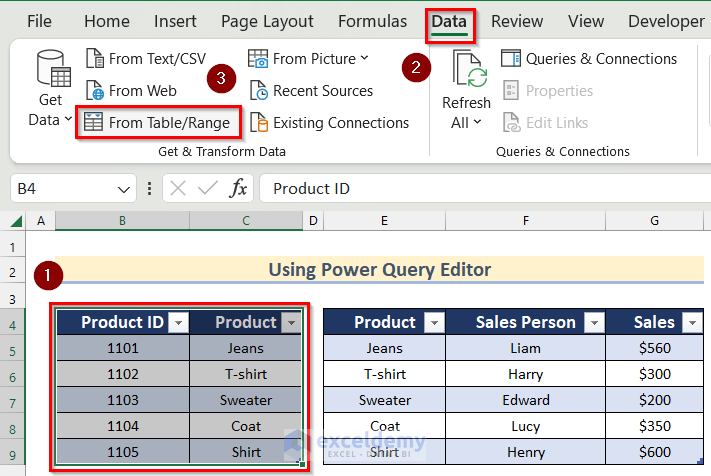Open the Sales Person filter dropdown
The image size is (711, 476).
[x=593, y=322]
